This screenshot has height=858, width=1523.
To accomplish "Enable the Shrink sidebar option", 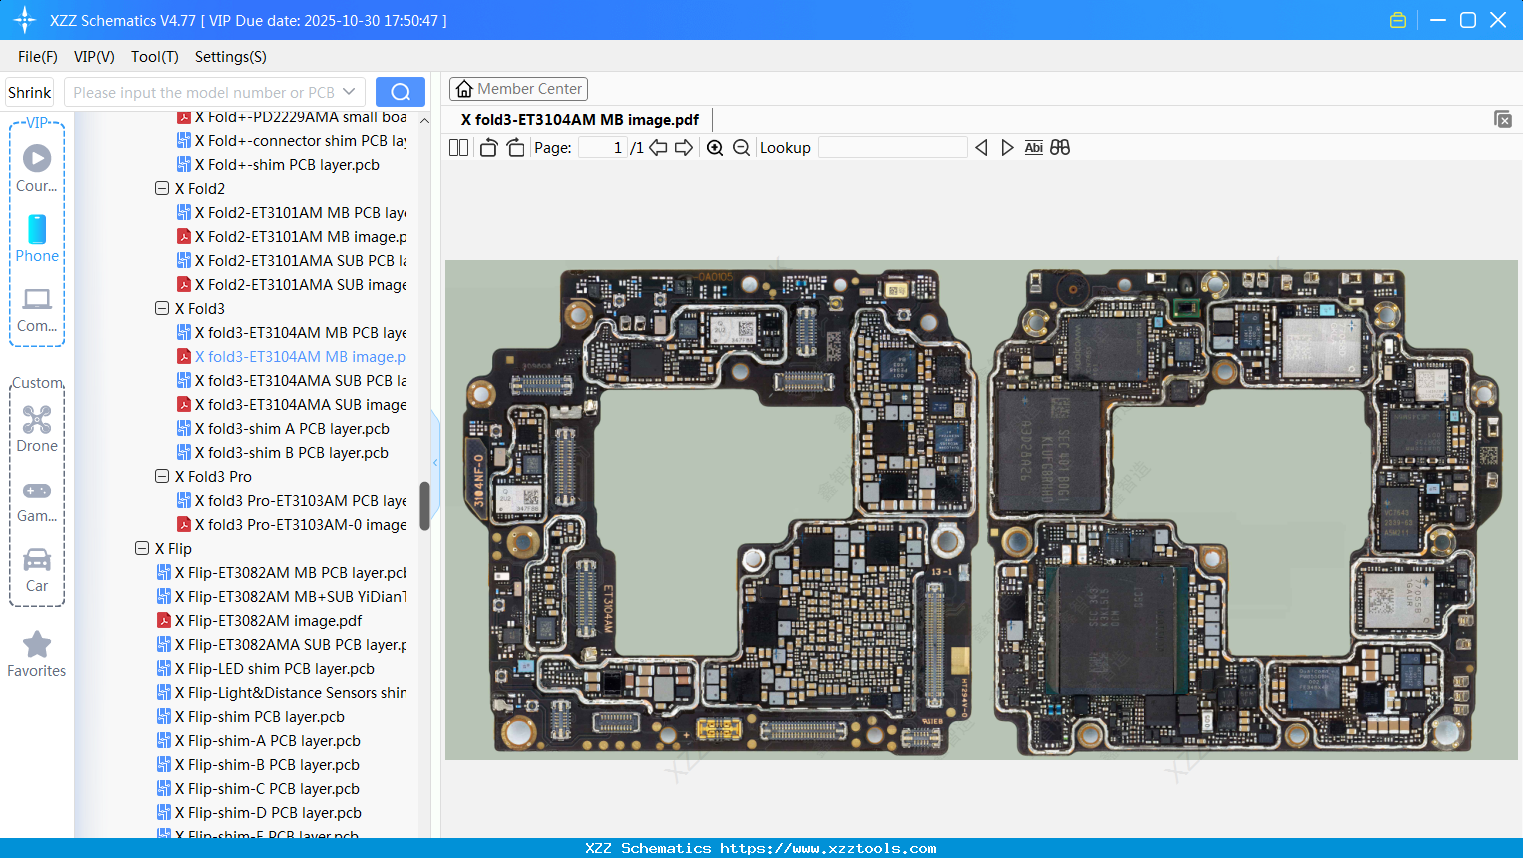I will [29, 91].
